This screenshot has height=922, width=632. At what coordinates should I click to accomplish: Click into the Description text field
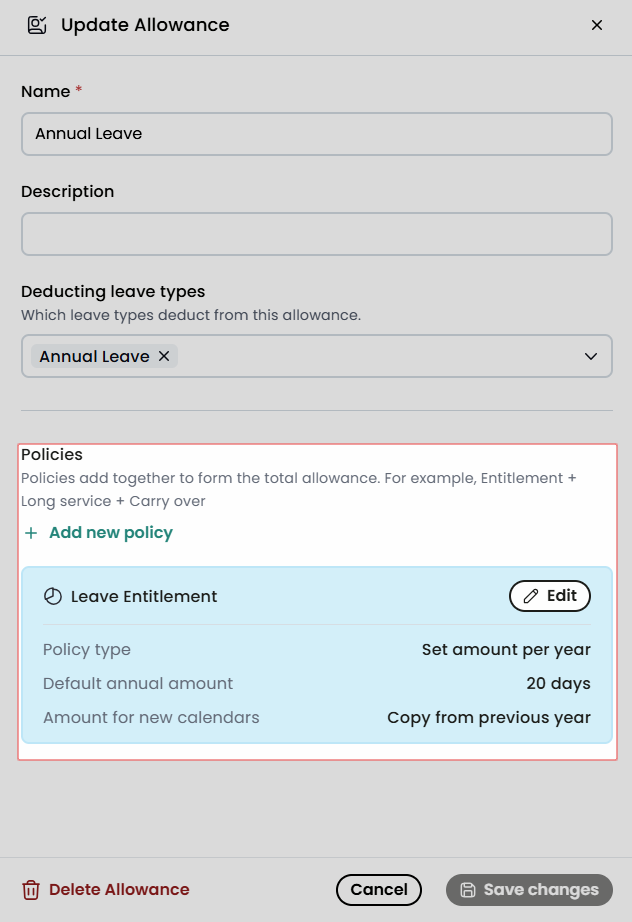[317, 234]
